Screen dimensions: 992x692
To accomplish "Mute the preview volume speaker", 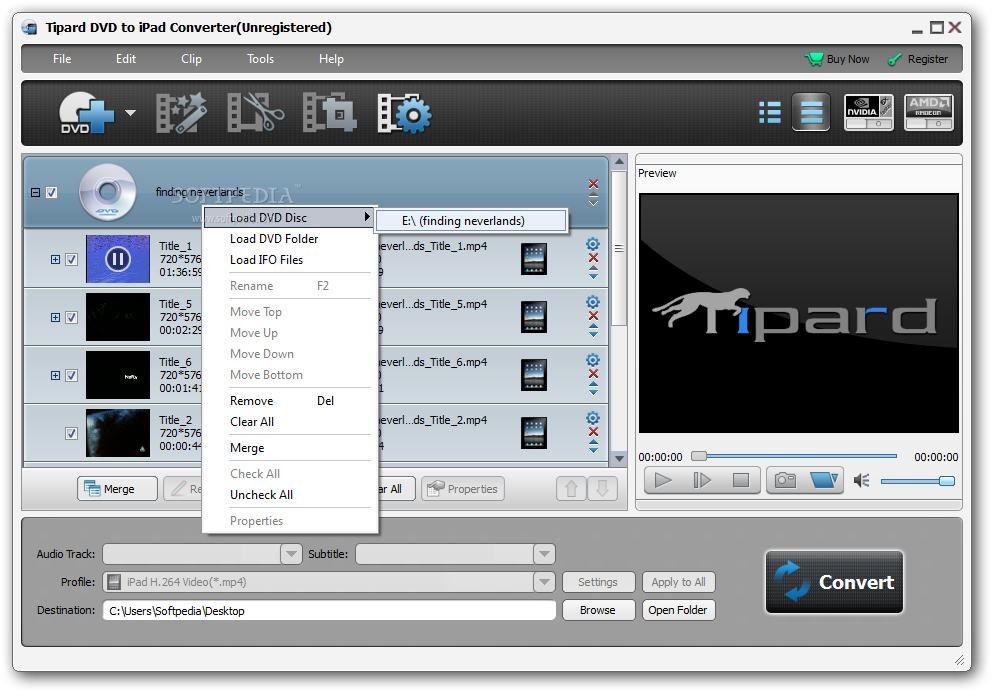I will [x=861, y=481].
